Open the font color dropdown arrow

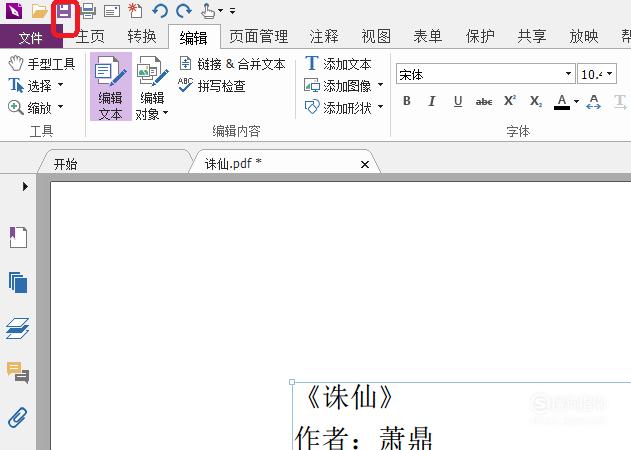pos(576,101)
